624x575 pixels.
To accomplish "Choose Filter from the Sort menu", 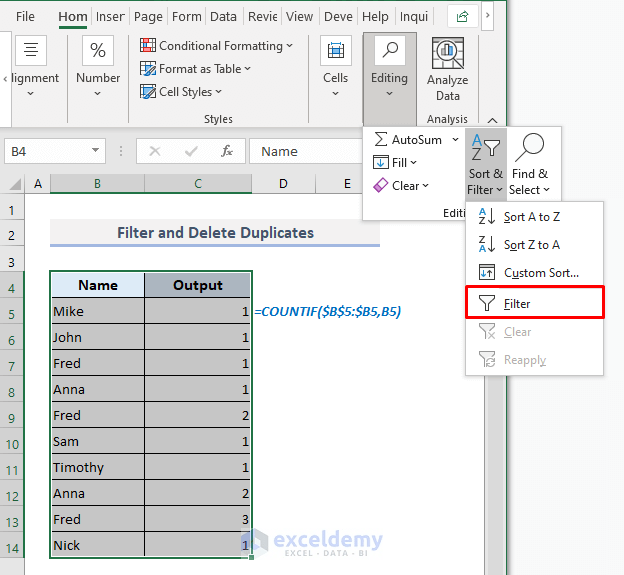I will [x=534, y=304].
